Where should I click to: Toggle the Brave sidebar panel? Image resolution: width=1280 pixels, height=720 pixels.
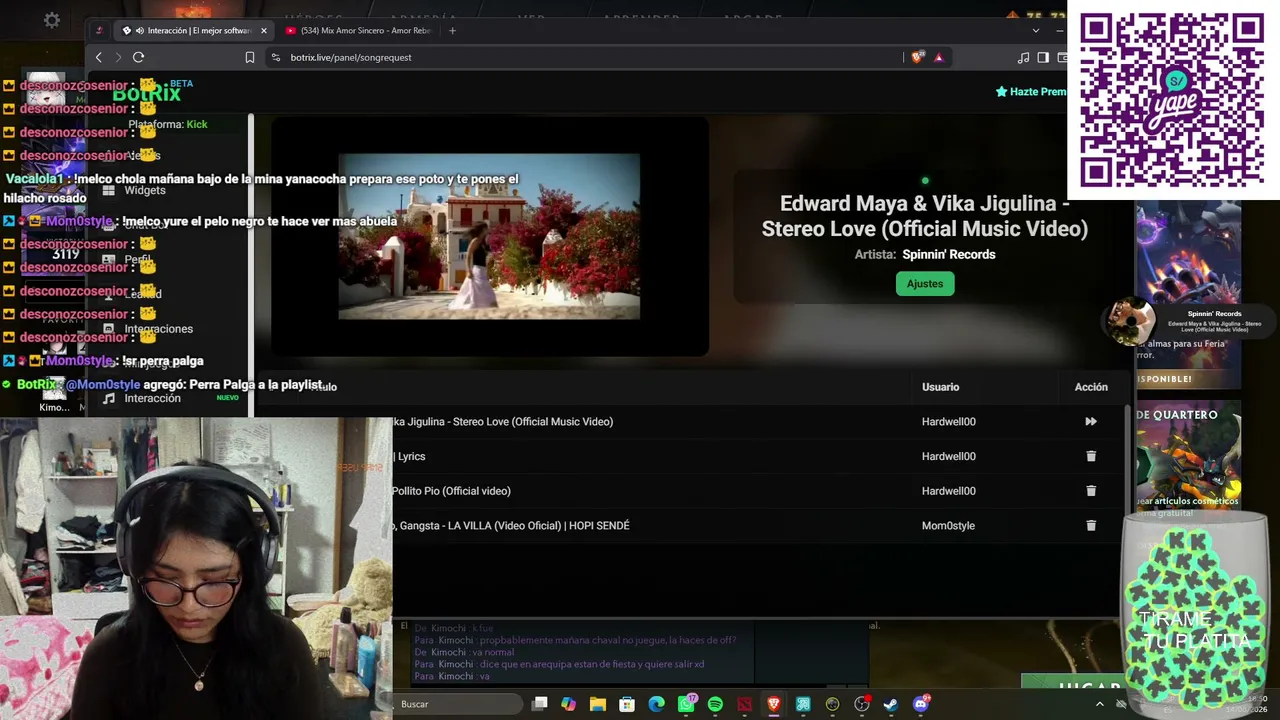coord(1043,57)
